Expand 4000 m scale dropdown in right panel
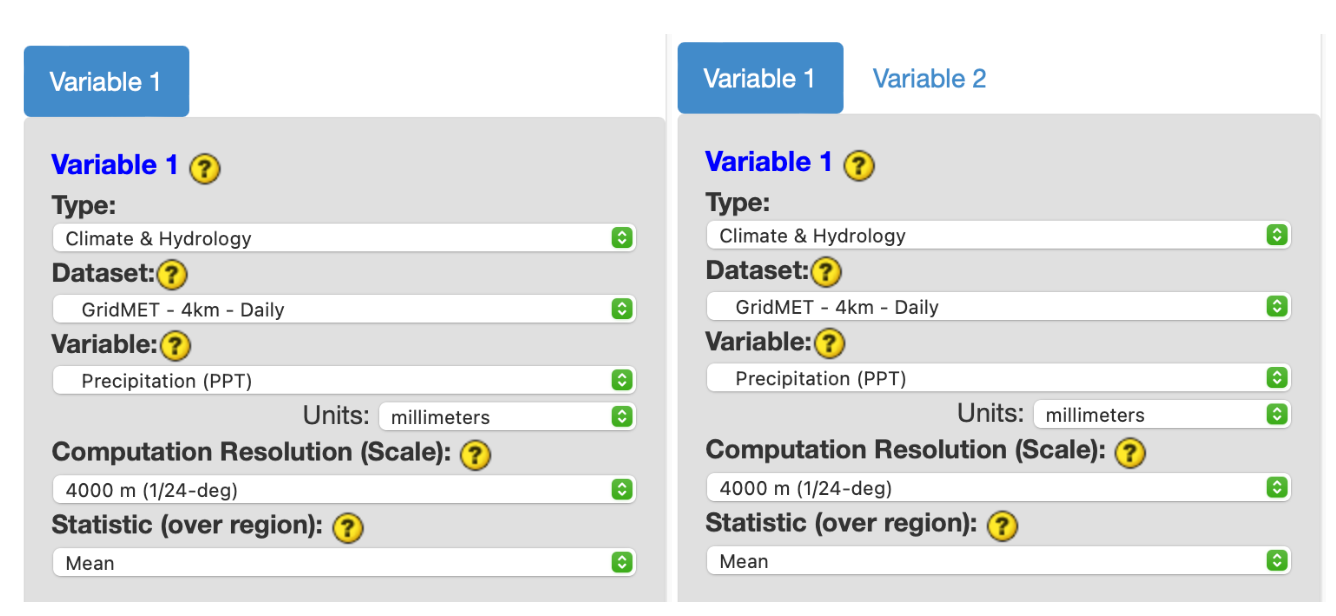The height and width of the screenshot is (616, 1336). (x=997, y=488)
